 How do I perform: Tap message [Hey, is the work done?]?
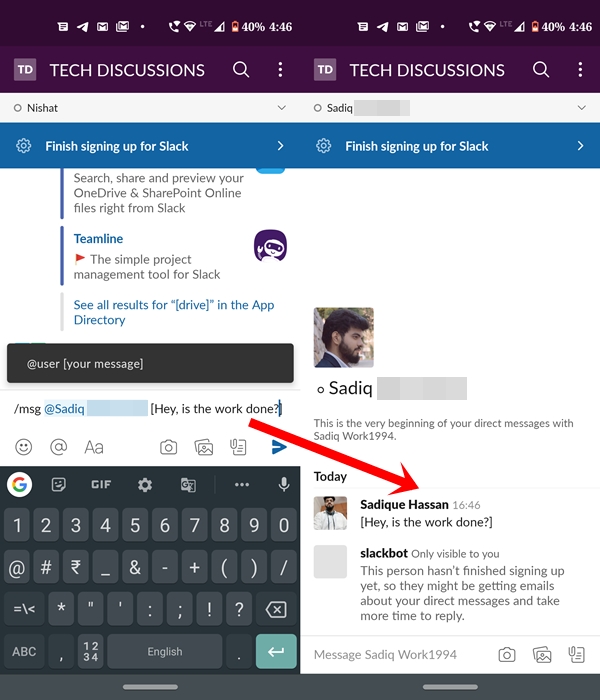tap(426, 522)
